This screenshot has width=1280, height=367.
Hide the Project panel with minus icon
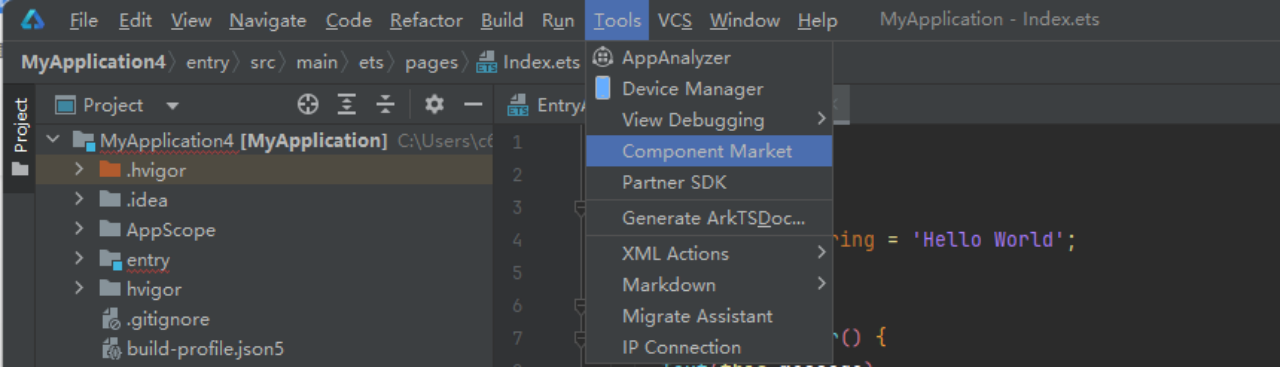(473, 105)
